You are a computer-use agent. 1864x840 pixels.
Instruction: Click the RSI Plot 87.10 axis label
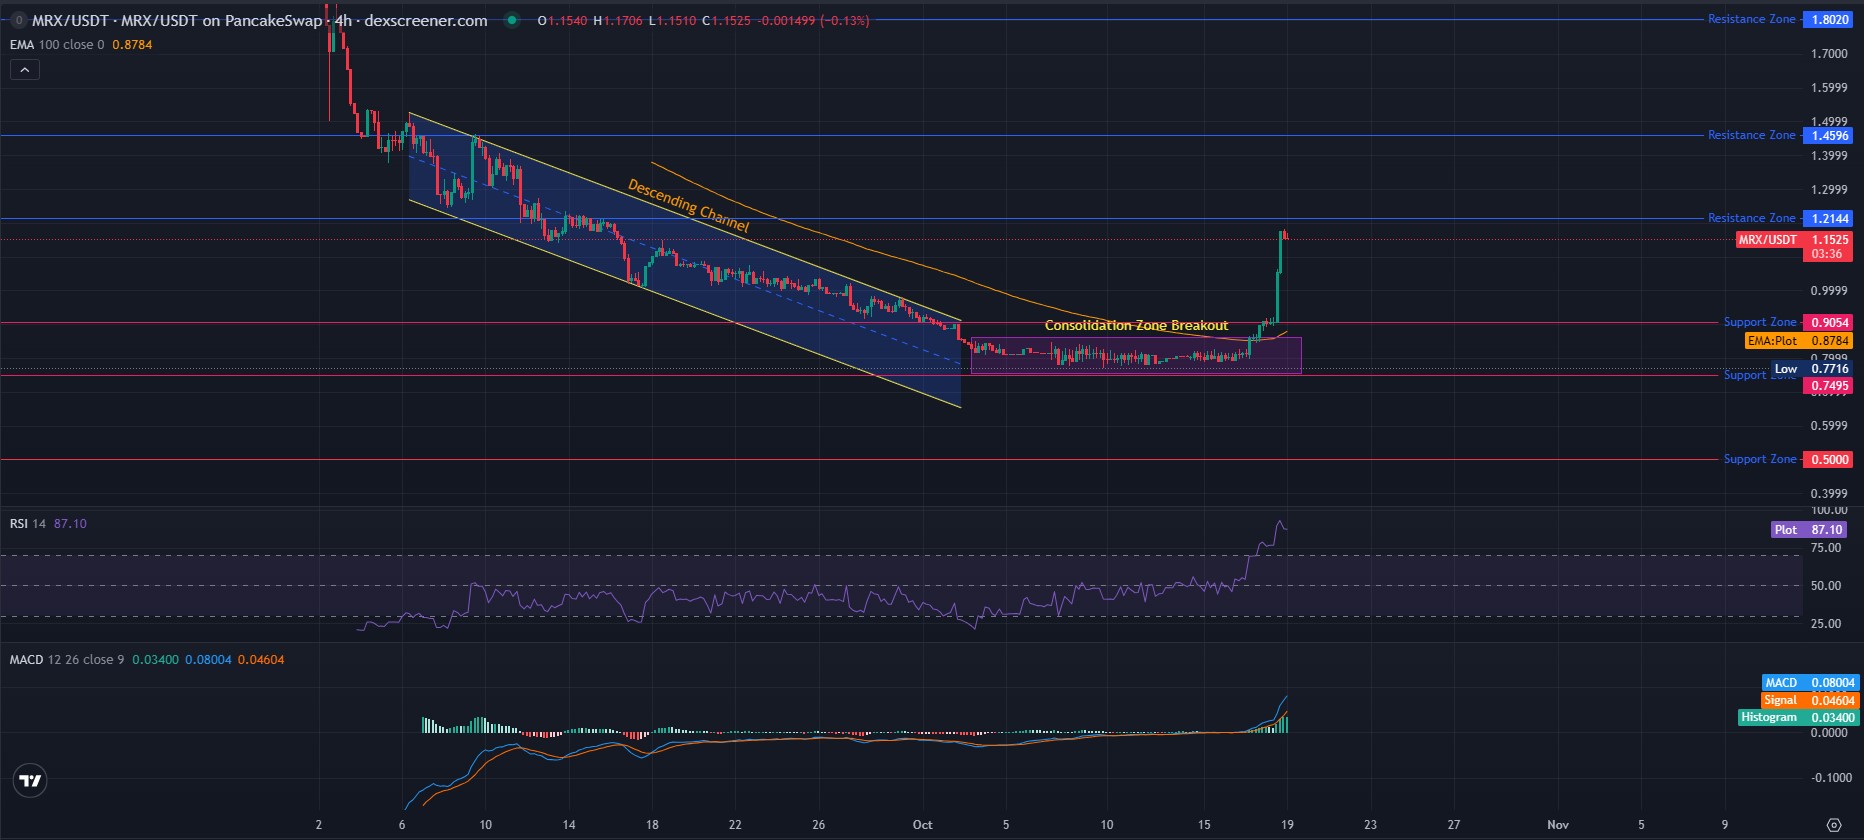pyautogui.click(x=1811, y=530)
